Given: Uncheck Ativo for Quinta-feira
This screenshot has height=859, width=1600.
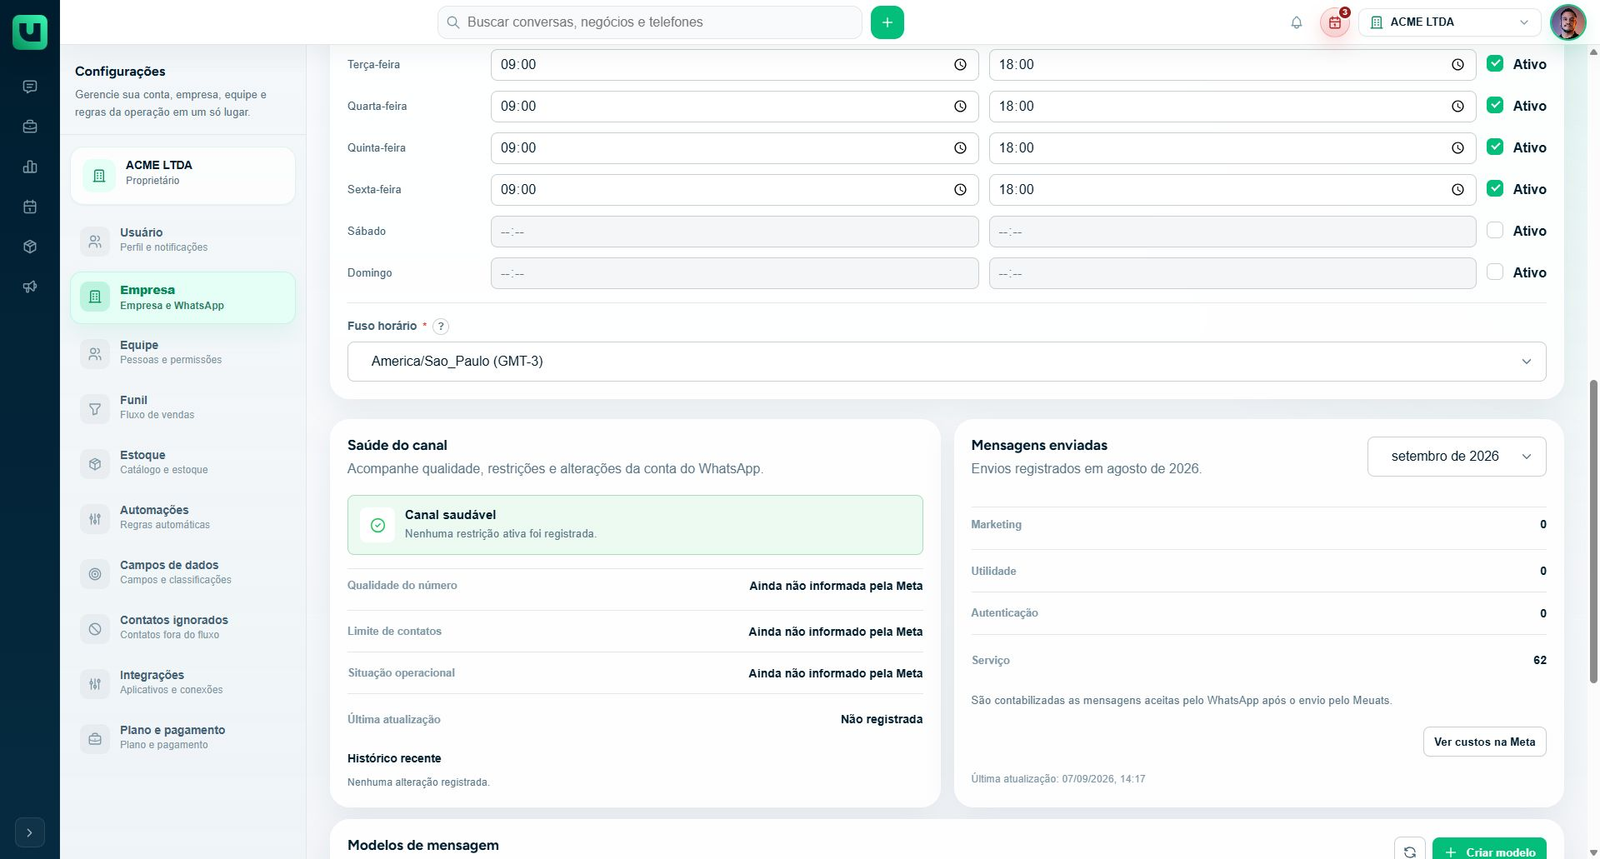Looking at the screenshot, I should tap(1495, 147).
